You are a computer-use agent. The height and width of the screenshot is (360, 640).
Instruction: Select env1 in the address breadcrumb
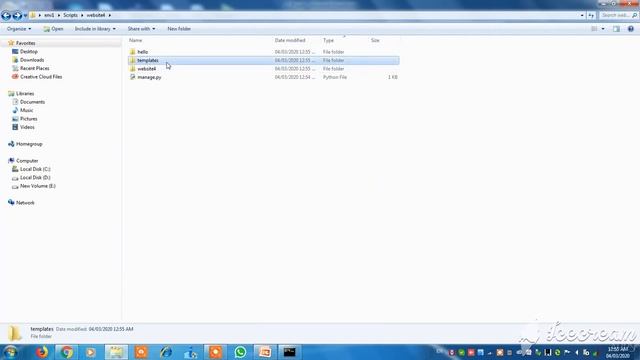pos(49,15)
